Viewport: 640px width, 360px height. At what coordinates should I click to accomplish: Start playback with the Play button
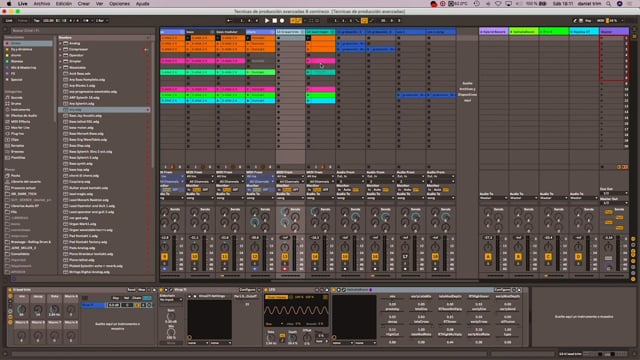(267, 20)
